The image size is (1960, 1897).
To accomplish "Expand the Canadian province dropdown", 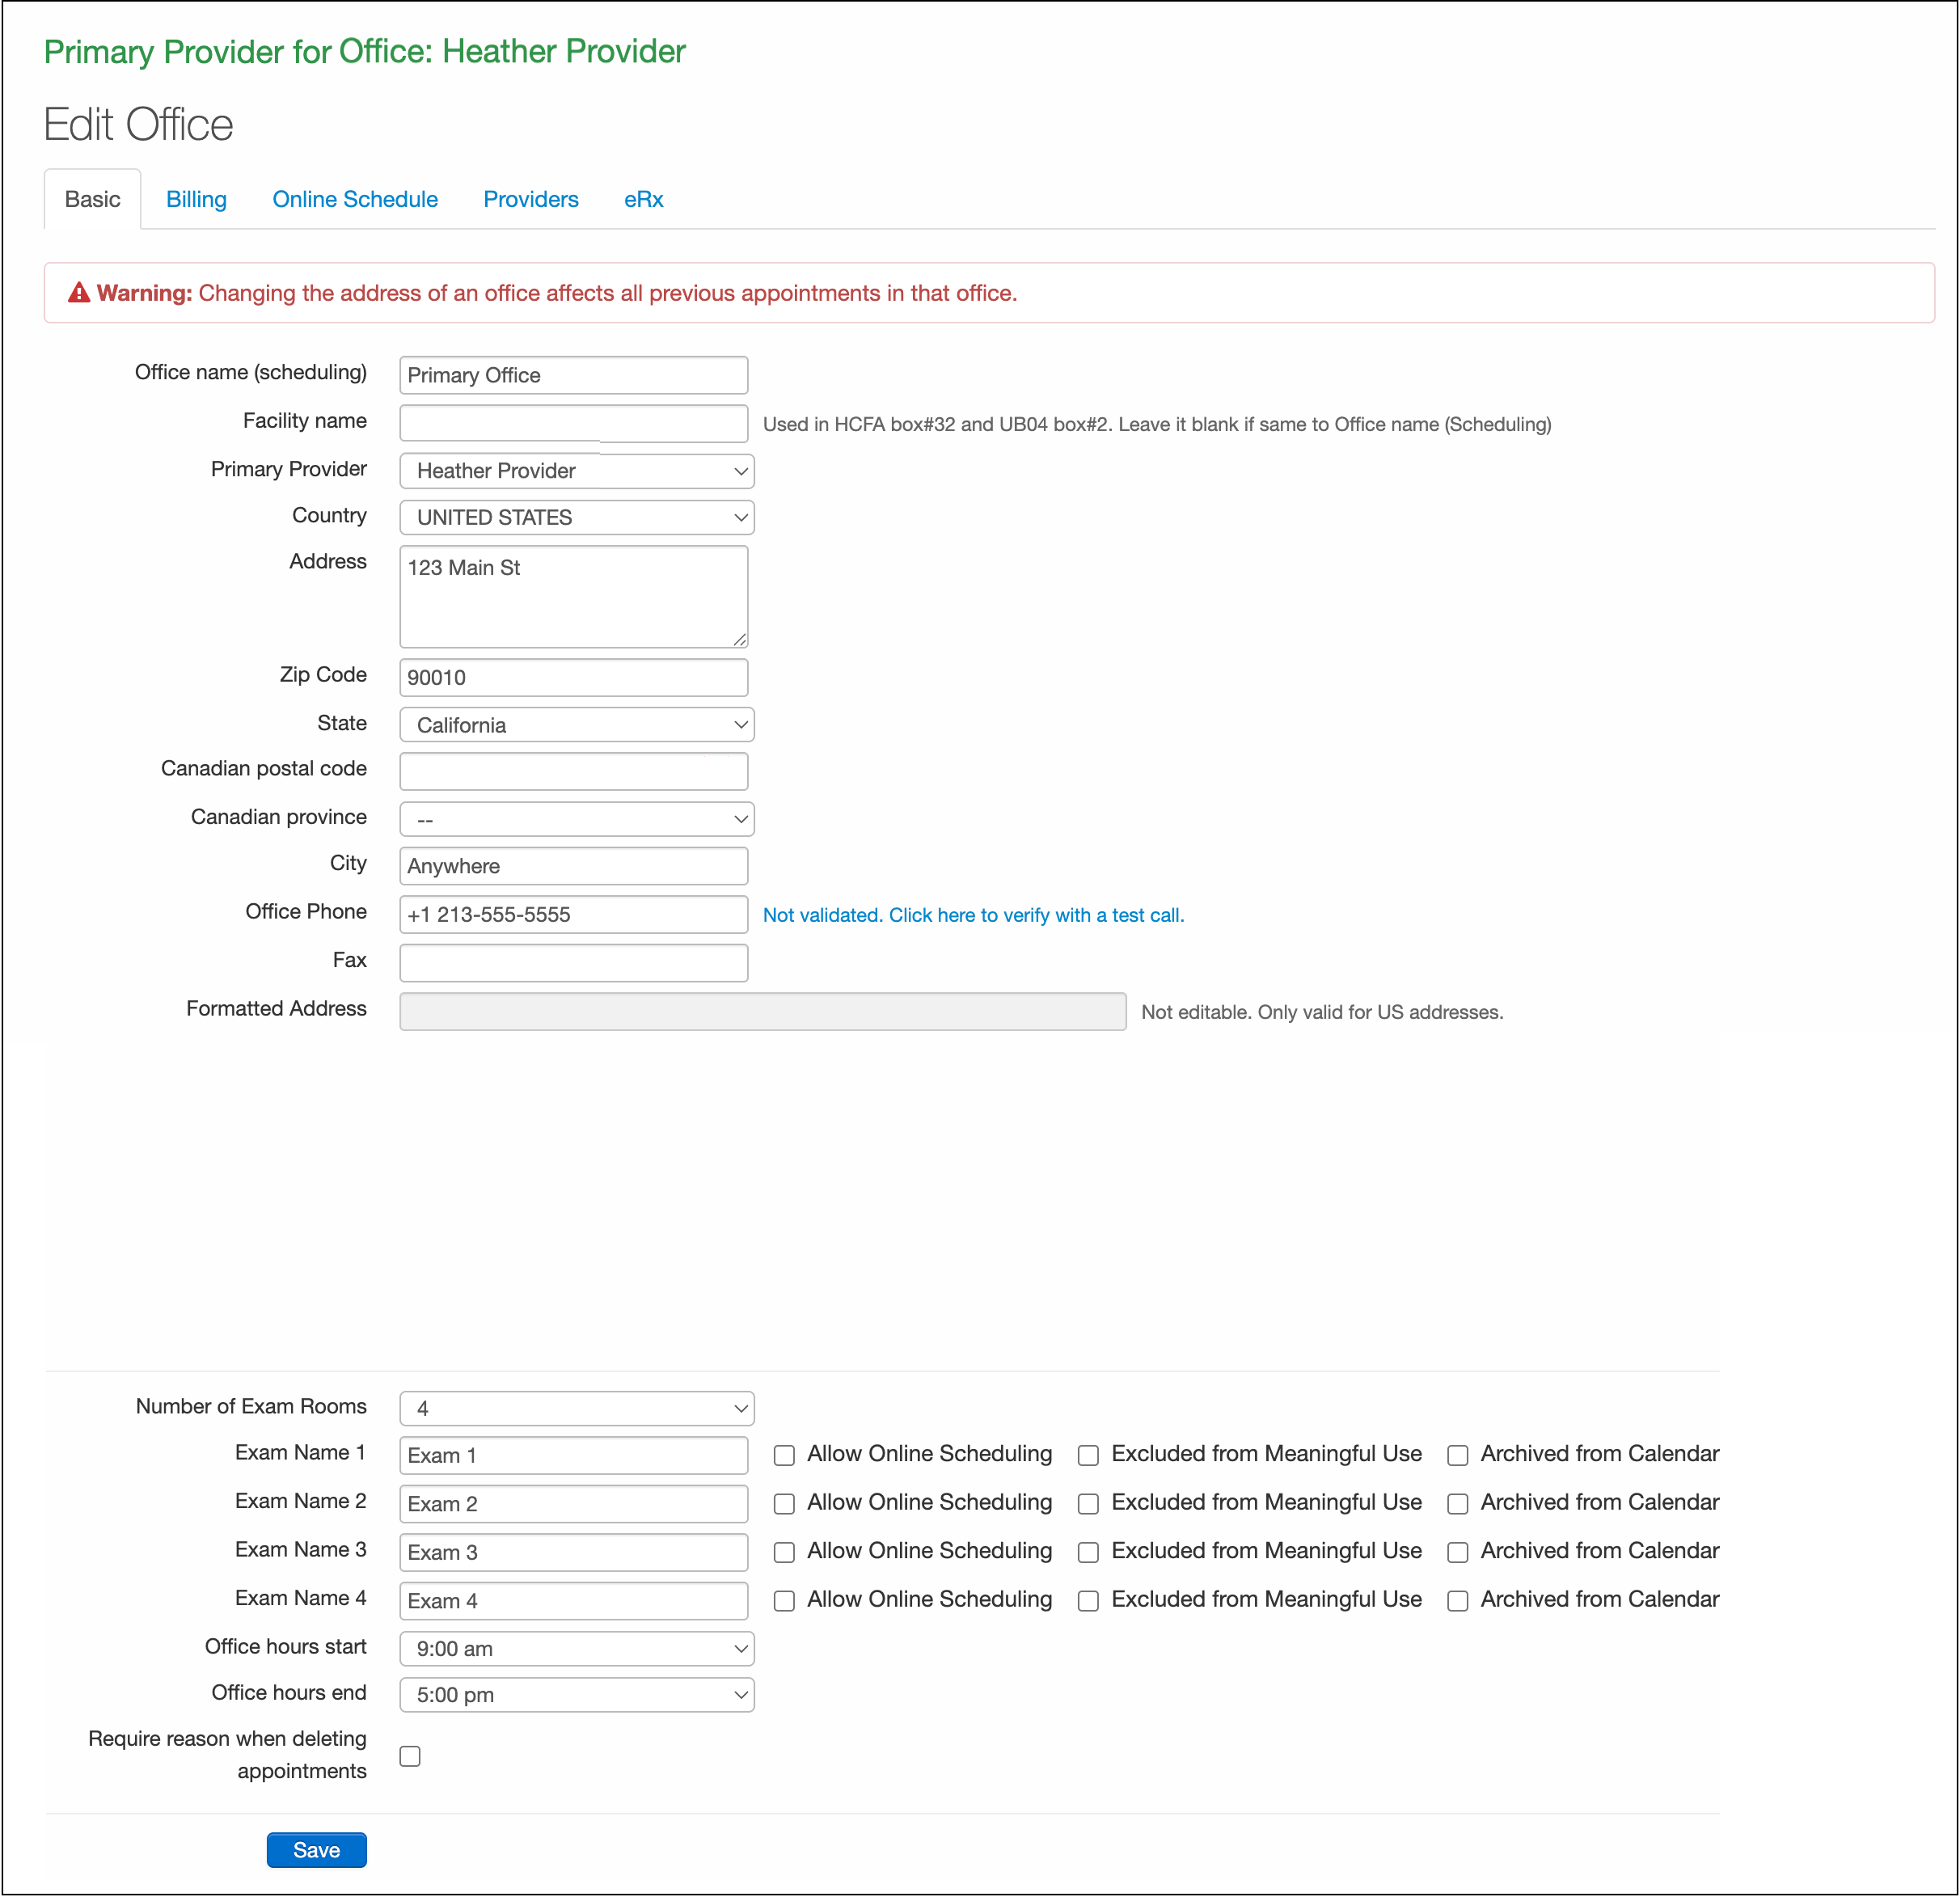I will click(x=576, y=820).
